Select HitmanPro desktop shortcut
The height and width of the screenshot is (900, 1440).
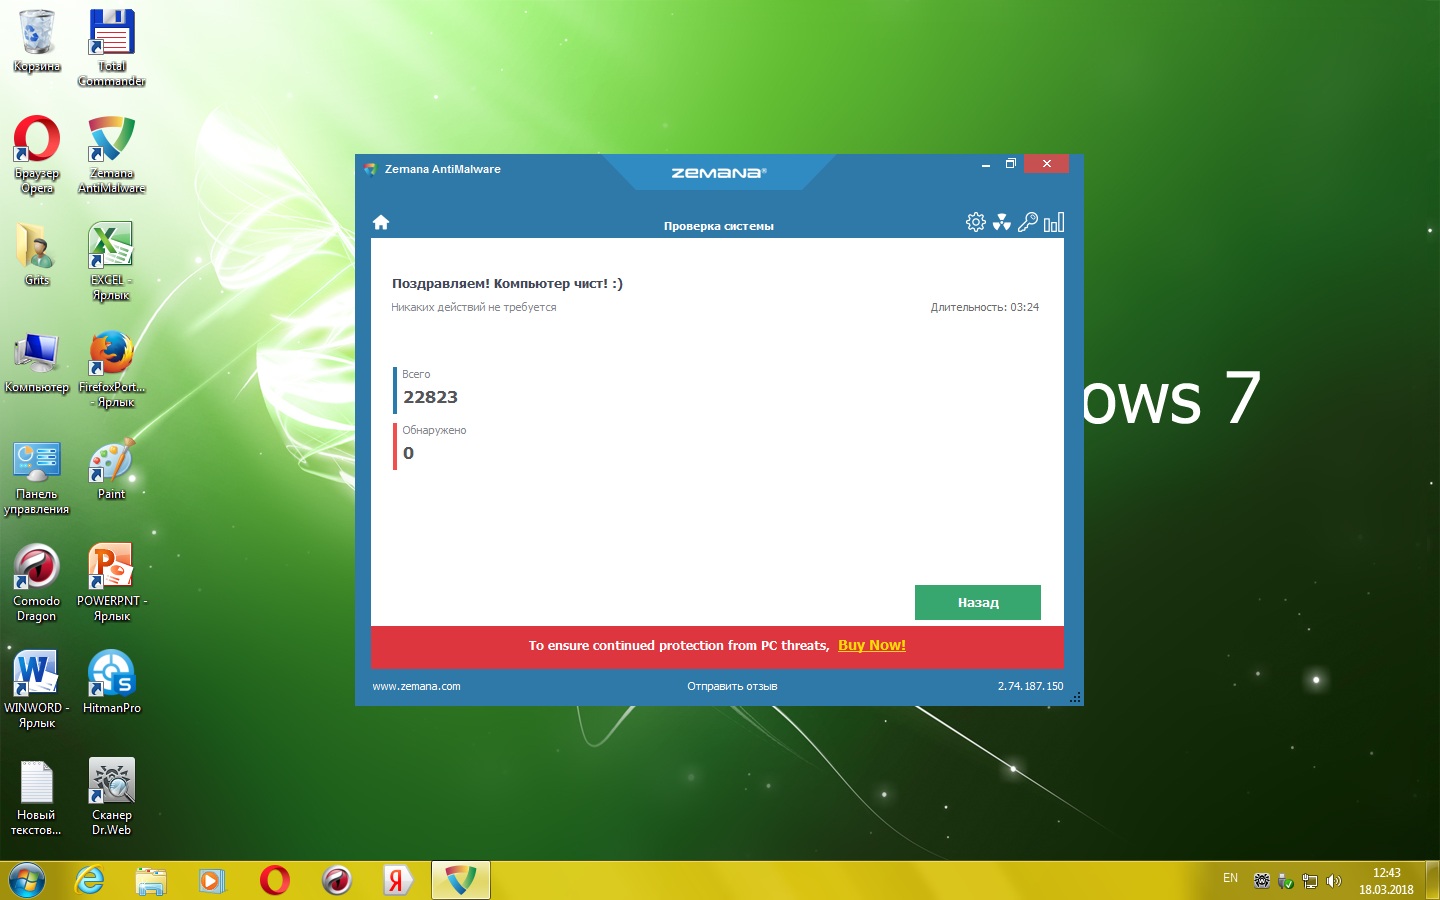(112, 682)
